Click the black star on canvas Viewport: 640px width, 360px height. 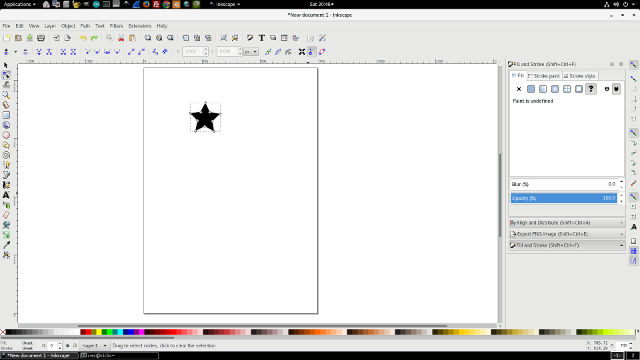pos(205,118)
